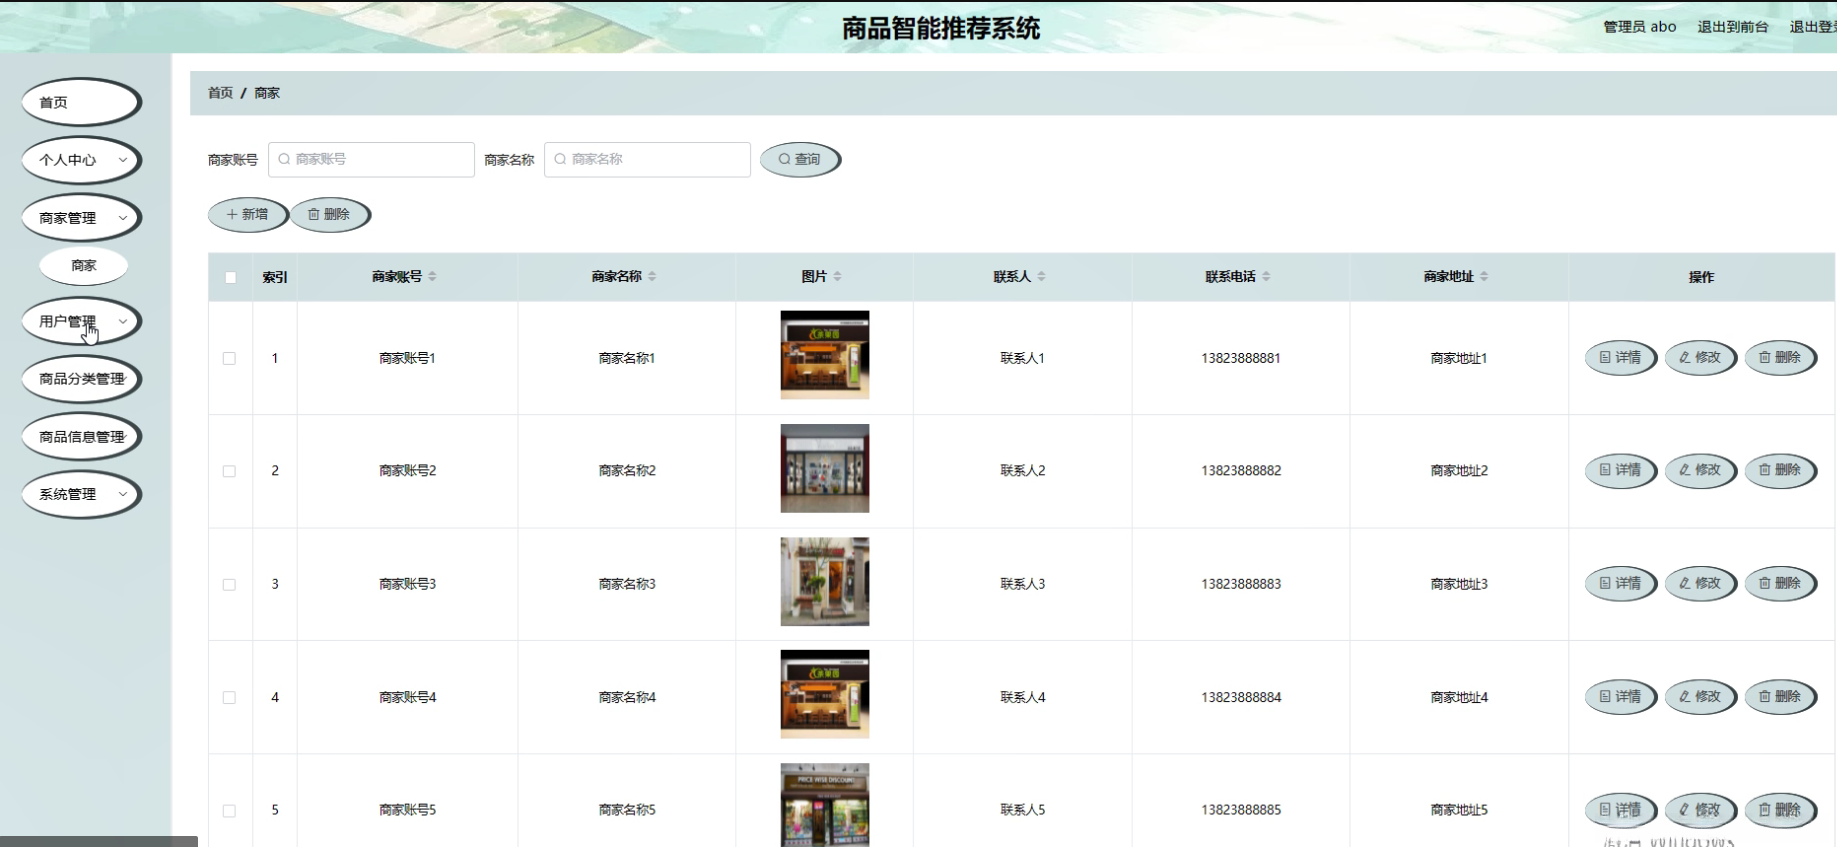
Task: Expand the 系统管理 sidebar menu
Action: pyautogui.click(x=81, y=494)
